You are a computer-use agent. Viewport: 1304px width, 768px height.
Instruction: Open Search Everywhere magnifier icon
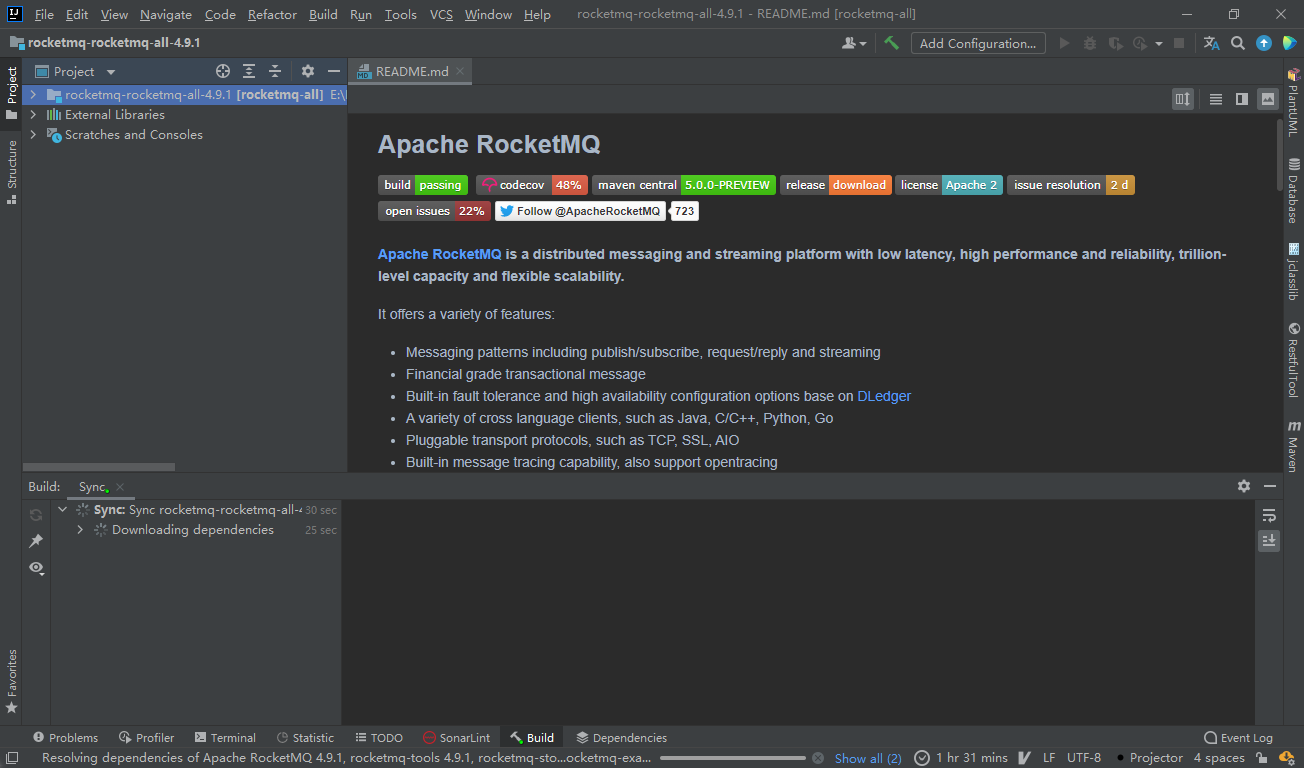click(1238, 43)
